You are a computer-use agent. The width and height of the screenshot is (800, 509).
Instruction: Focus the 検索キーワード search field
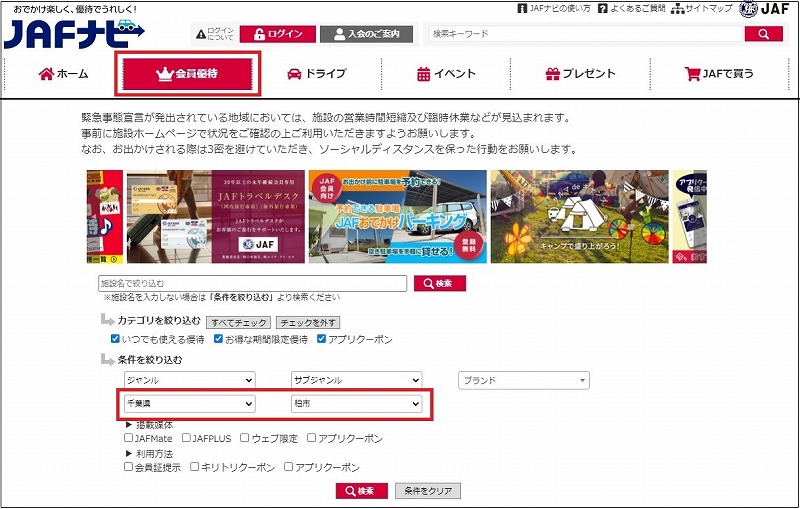[x=585, y=34]
